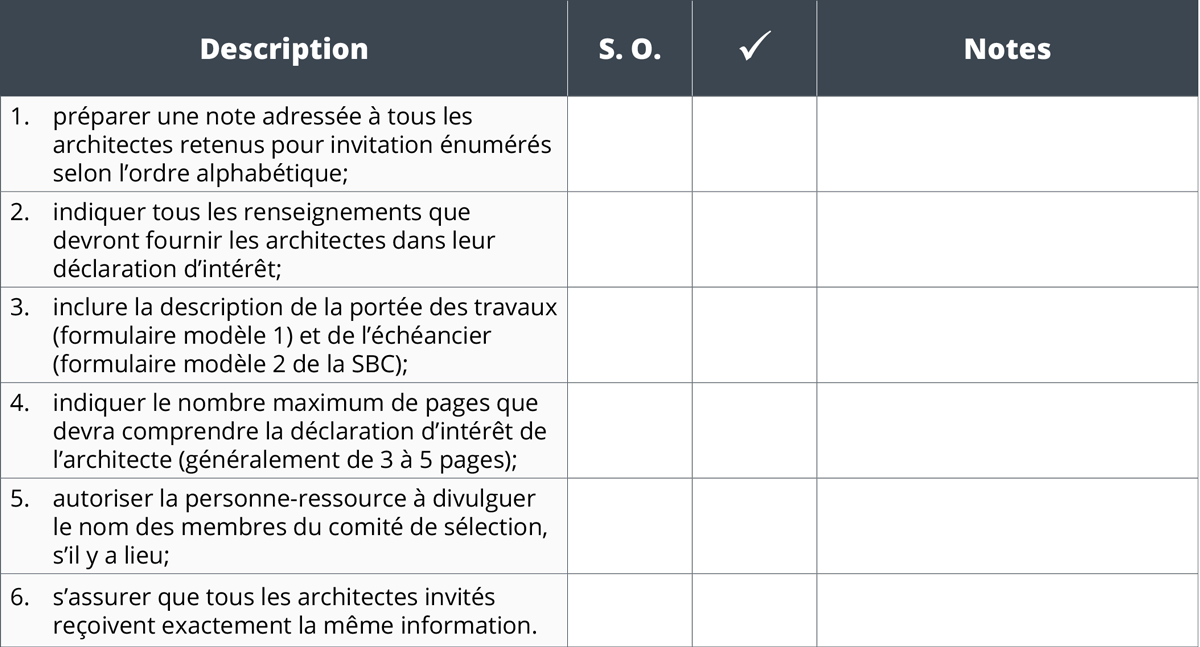Mark S. O. cell for item 6
Screen dimensions: 1200x647
tap(630, 610)
